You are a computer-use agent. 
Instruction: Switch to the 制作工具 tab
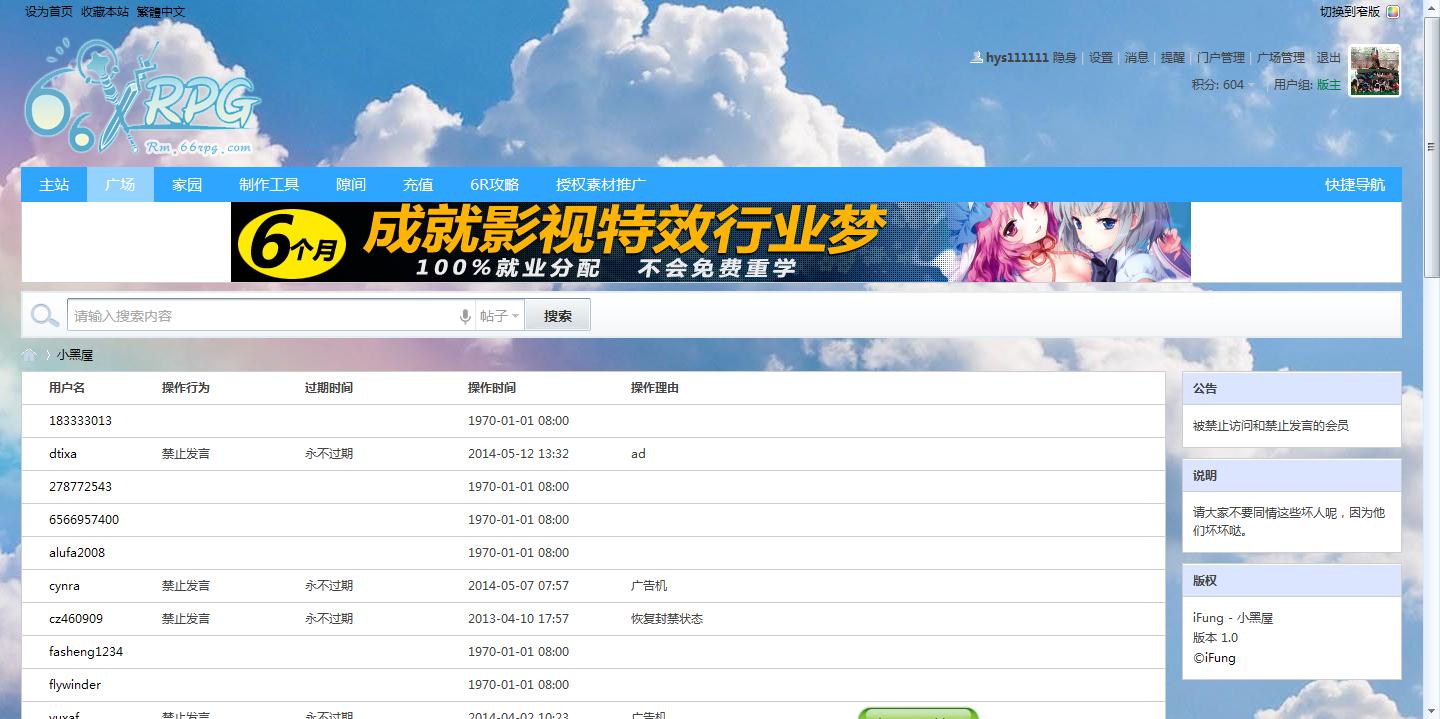coord(269,185)
